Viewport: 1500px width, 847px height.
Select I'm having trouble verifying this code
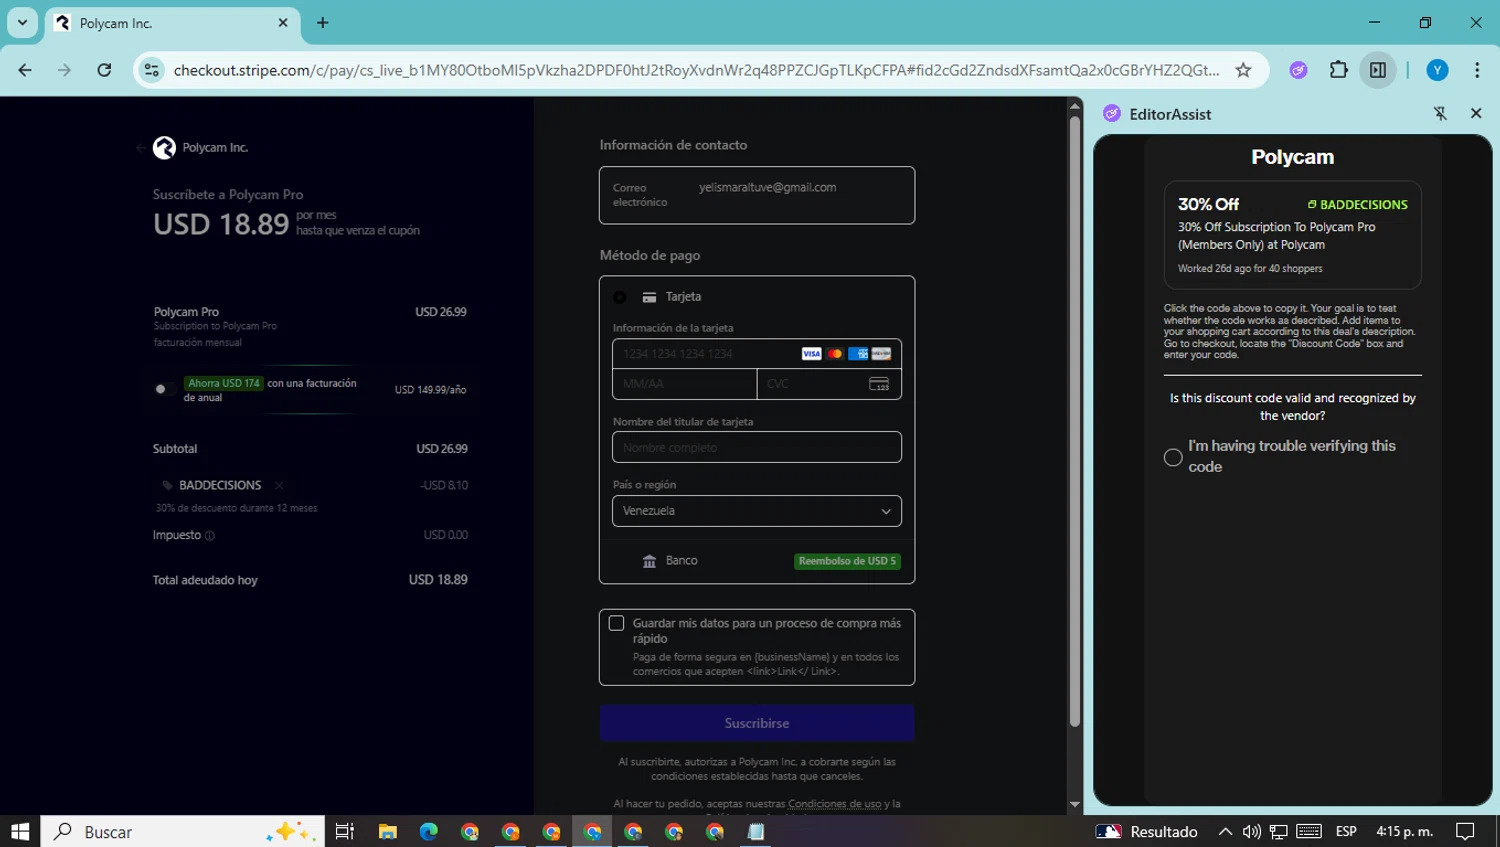1173,457
